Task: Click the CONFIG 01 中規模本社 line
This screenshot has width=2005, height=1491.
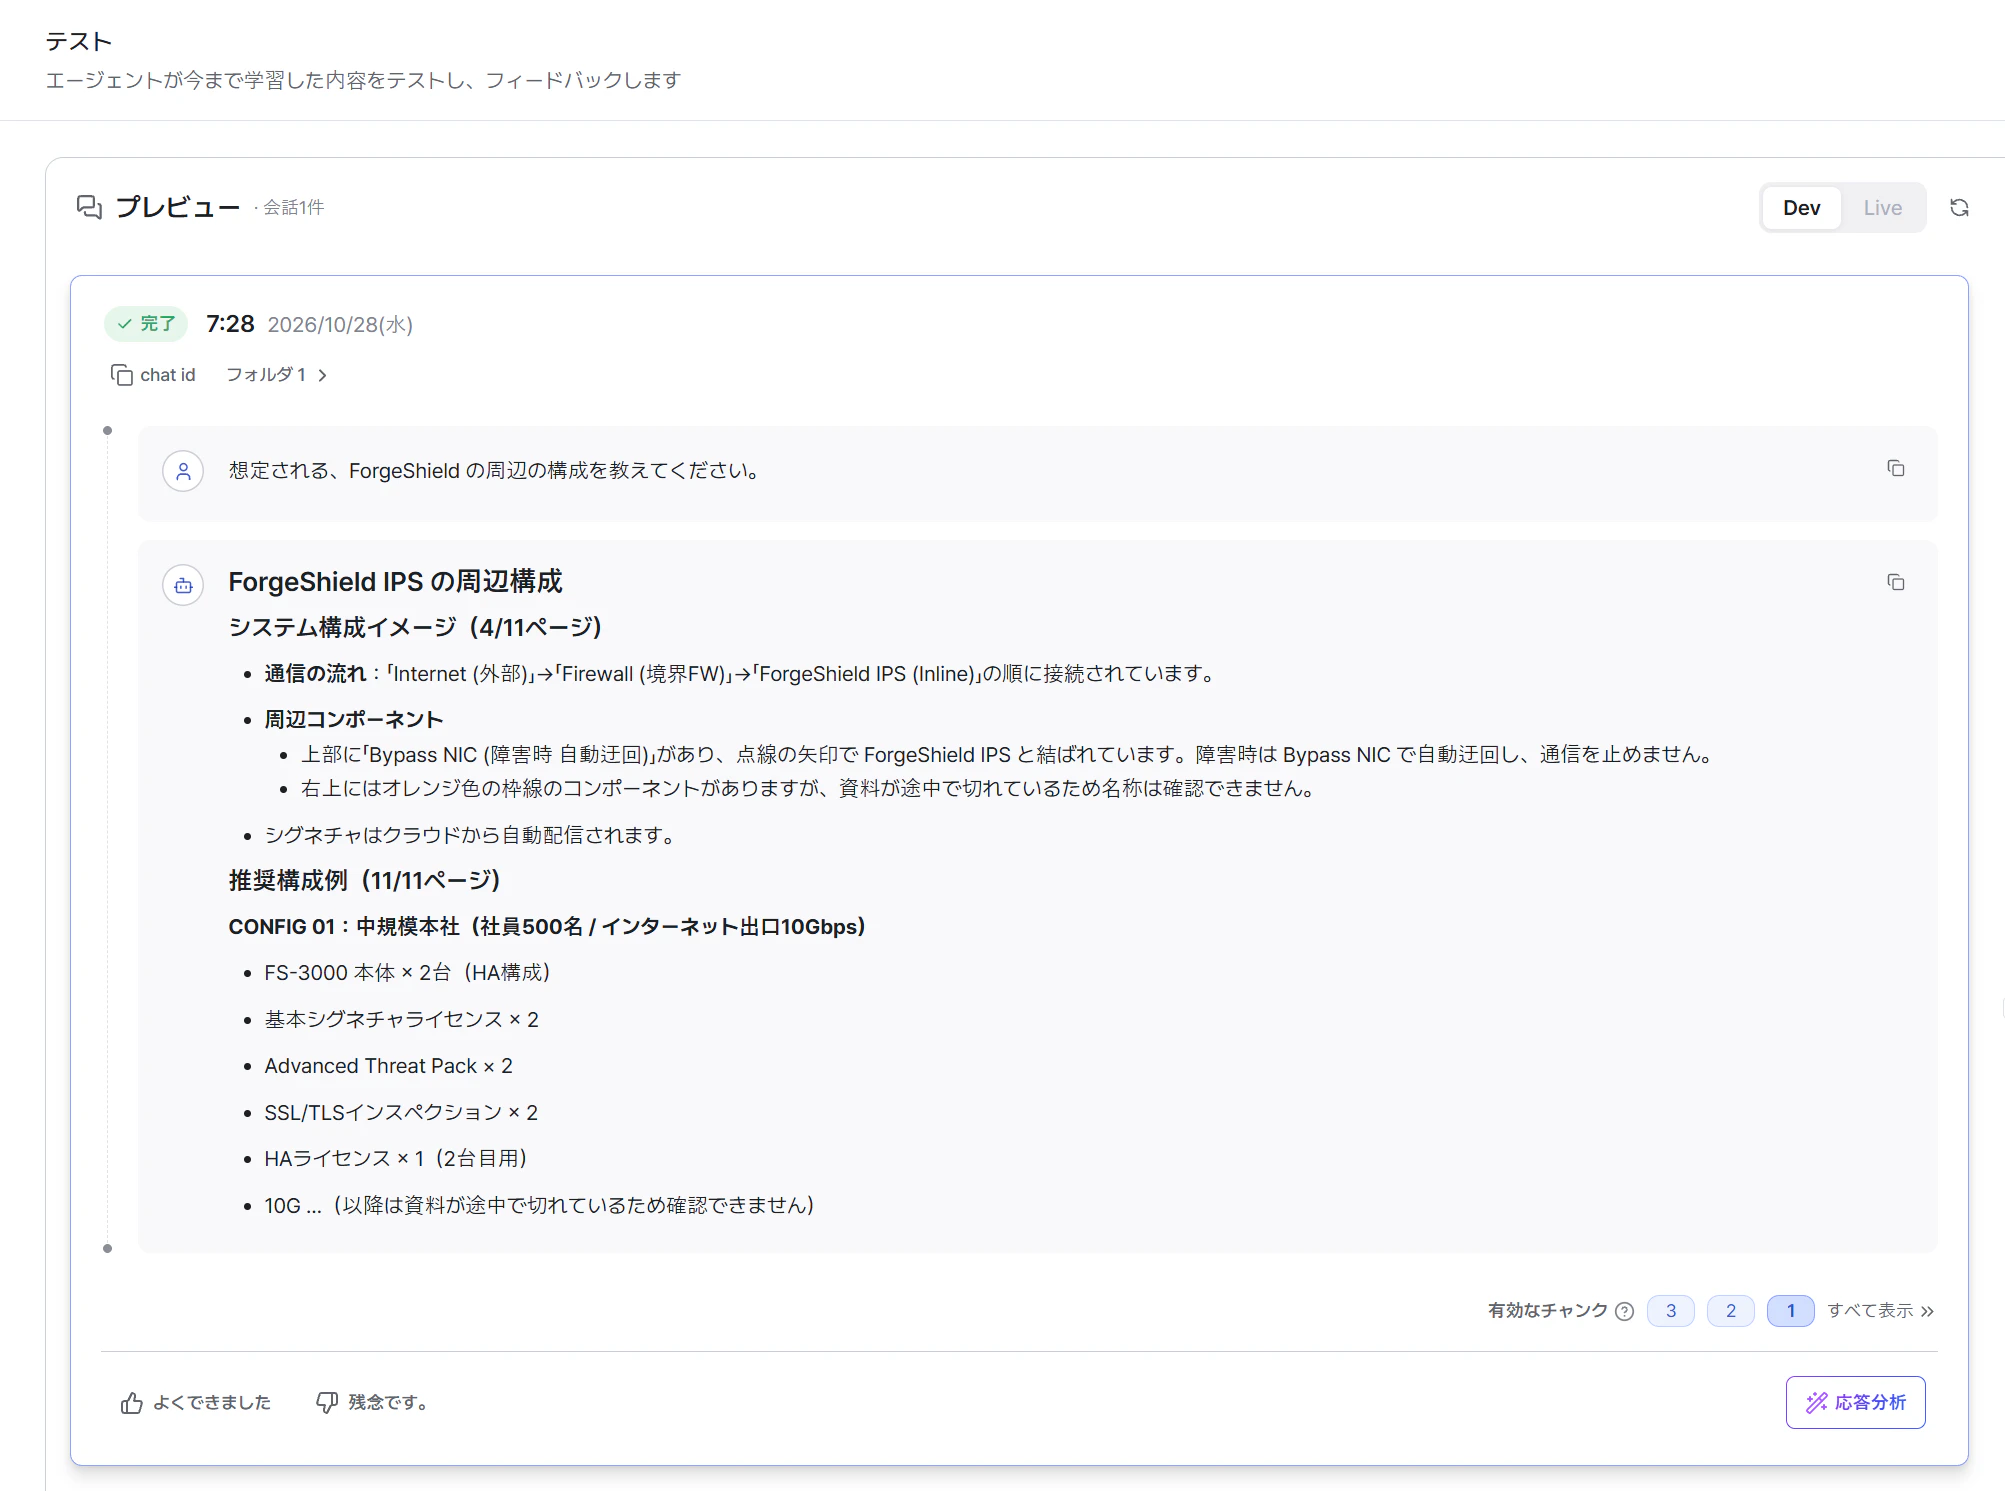Action: click(x=547, y=927)
